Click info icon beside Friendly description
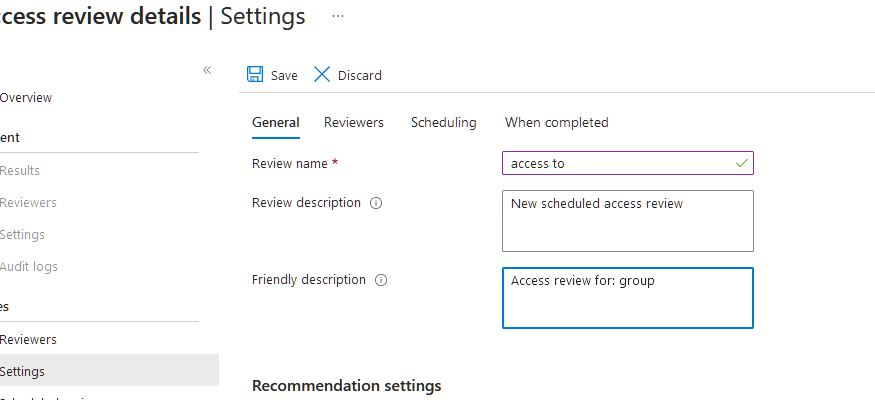 (381, 280)
